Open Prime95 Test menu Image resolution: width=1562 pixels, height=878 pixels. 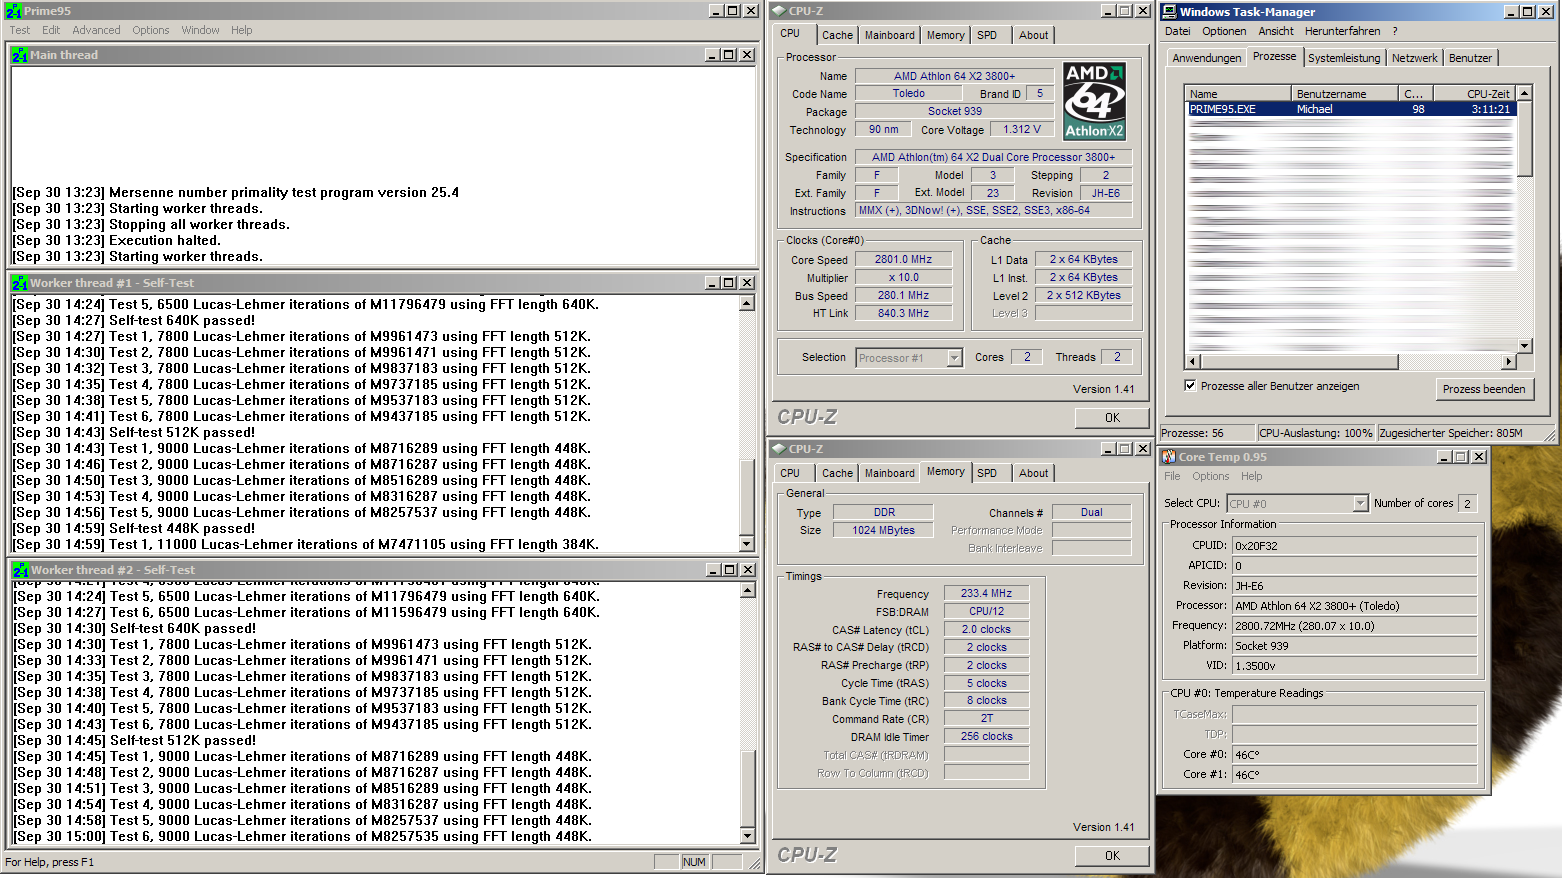pos(20,30)
